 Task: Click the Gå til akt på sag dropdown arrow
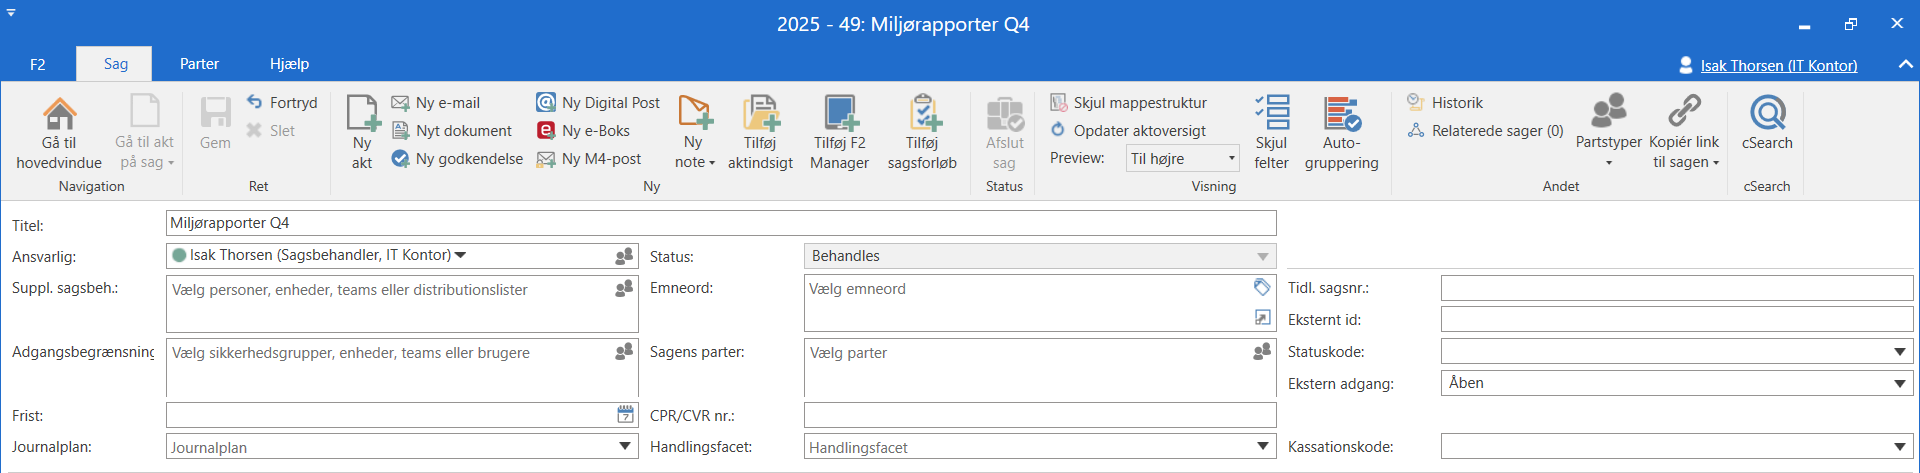pos(170,163)
